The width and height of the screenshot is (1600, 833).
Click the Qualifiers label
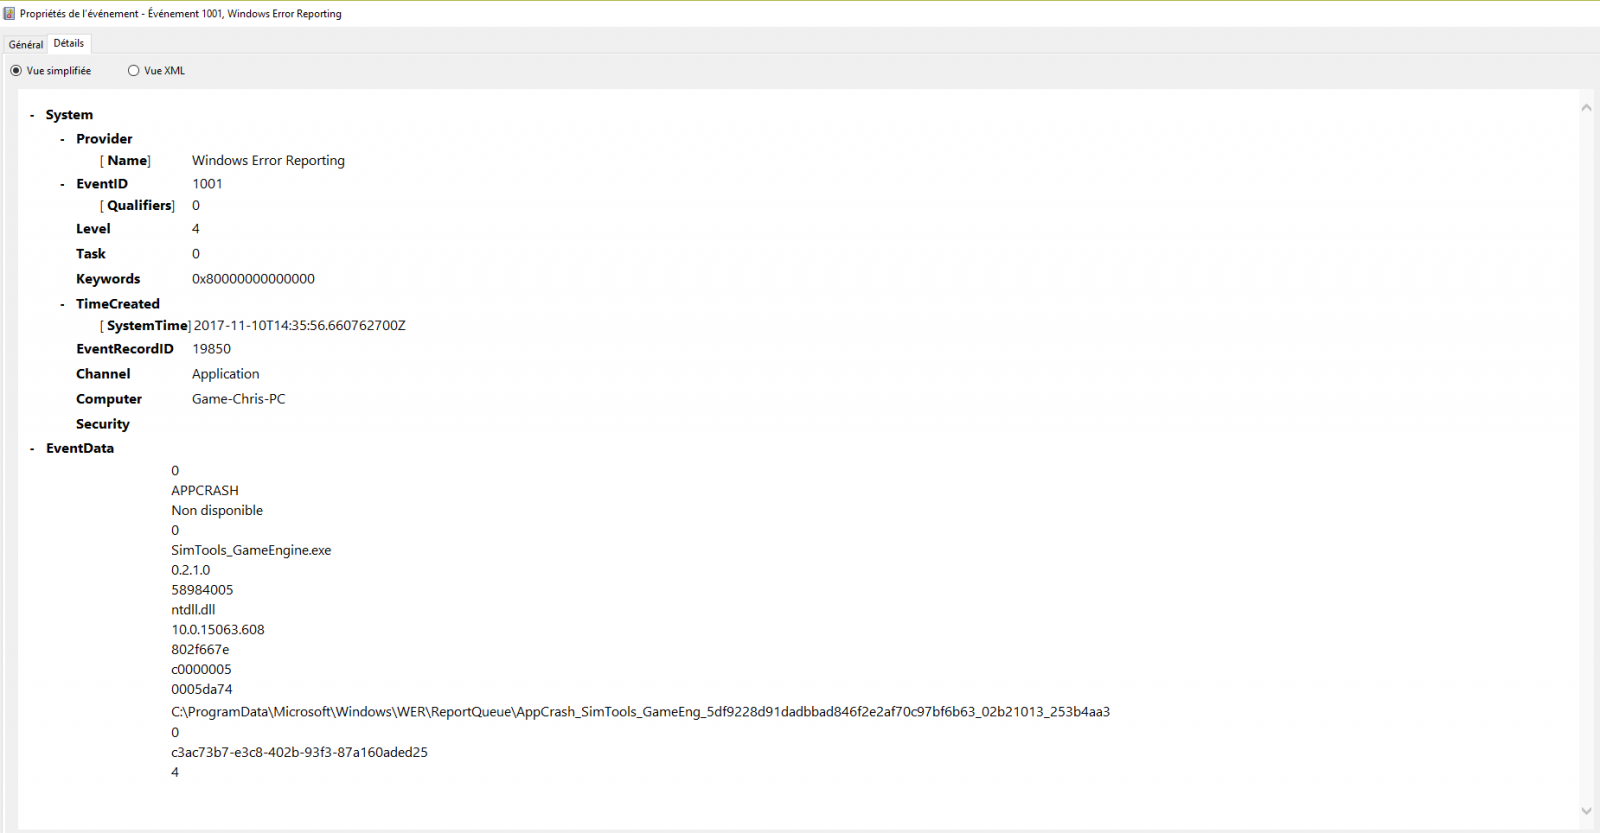pyautogui.click(x=137, y=206)
